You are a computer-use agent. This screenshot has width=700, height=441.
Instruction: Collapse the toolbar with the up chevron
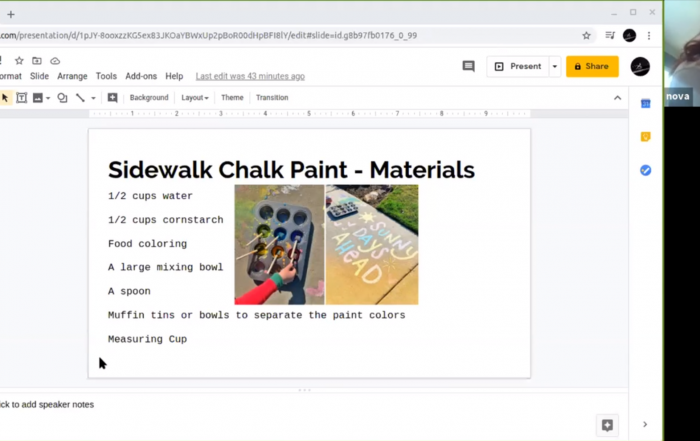tap(617, 98)
